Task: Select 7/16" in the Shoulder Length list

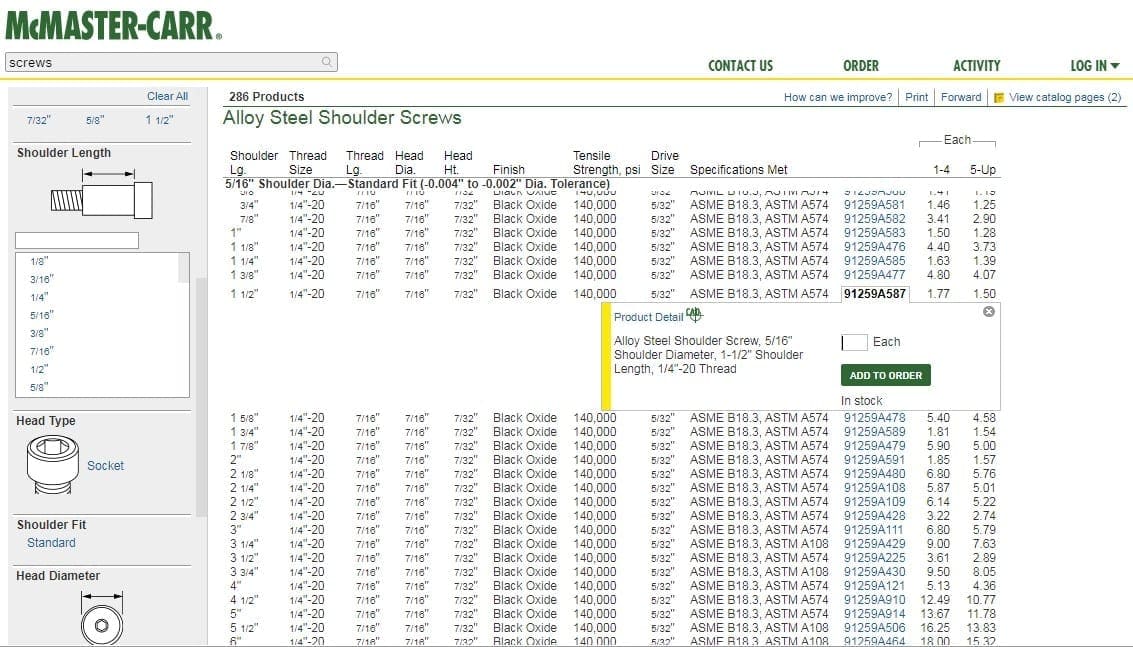Action: [42, 351]
